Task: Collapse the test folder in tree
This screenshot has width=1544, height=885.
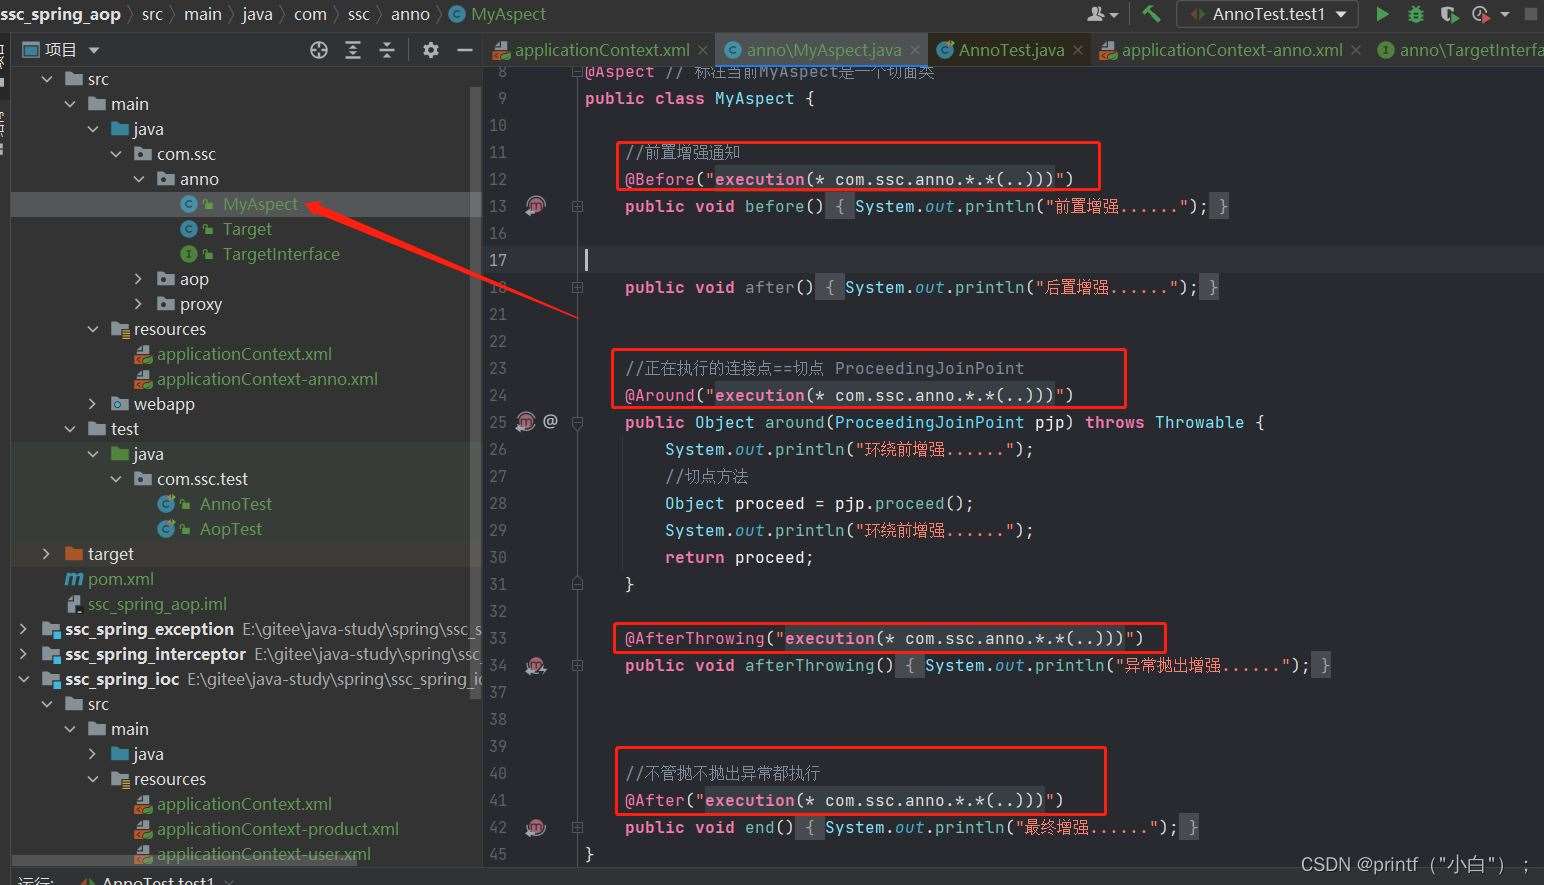Action: click(x=70, y=429)
